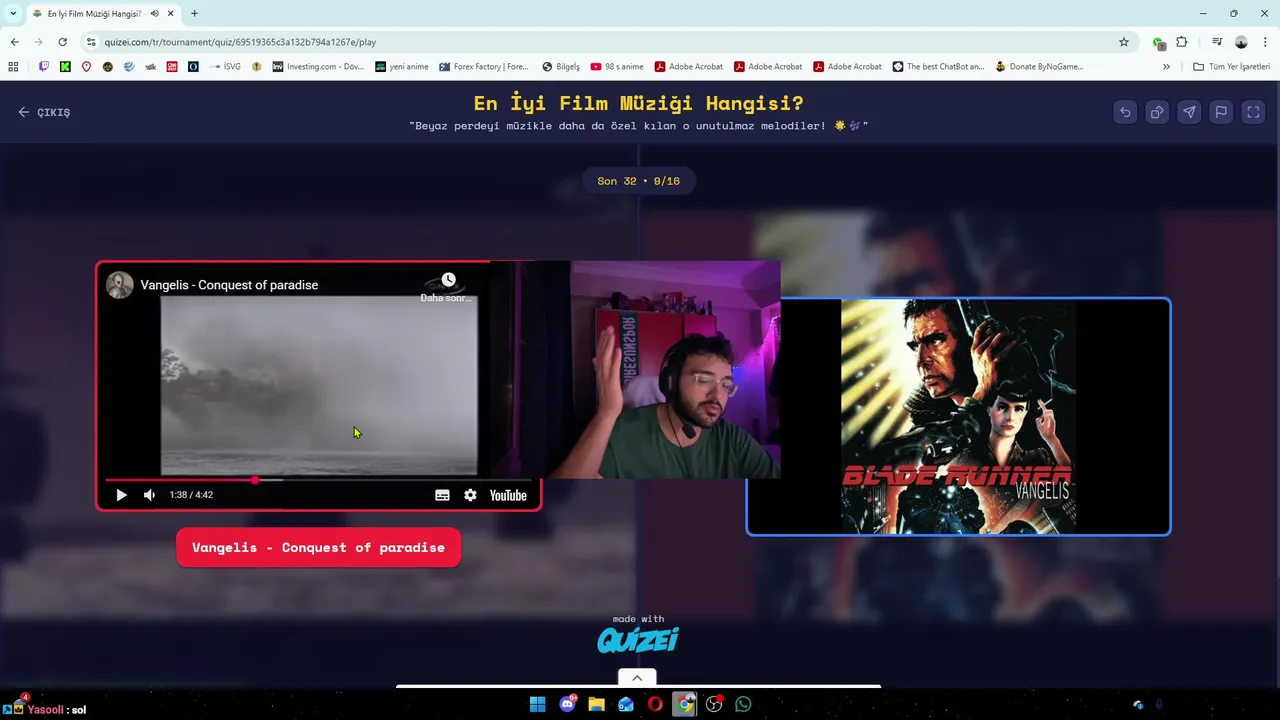Select the En İyi Film Müziği tab
Screen dimensions: 1280x720
92,14
